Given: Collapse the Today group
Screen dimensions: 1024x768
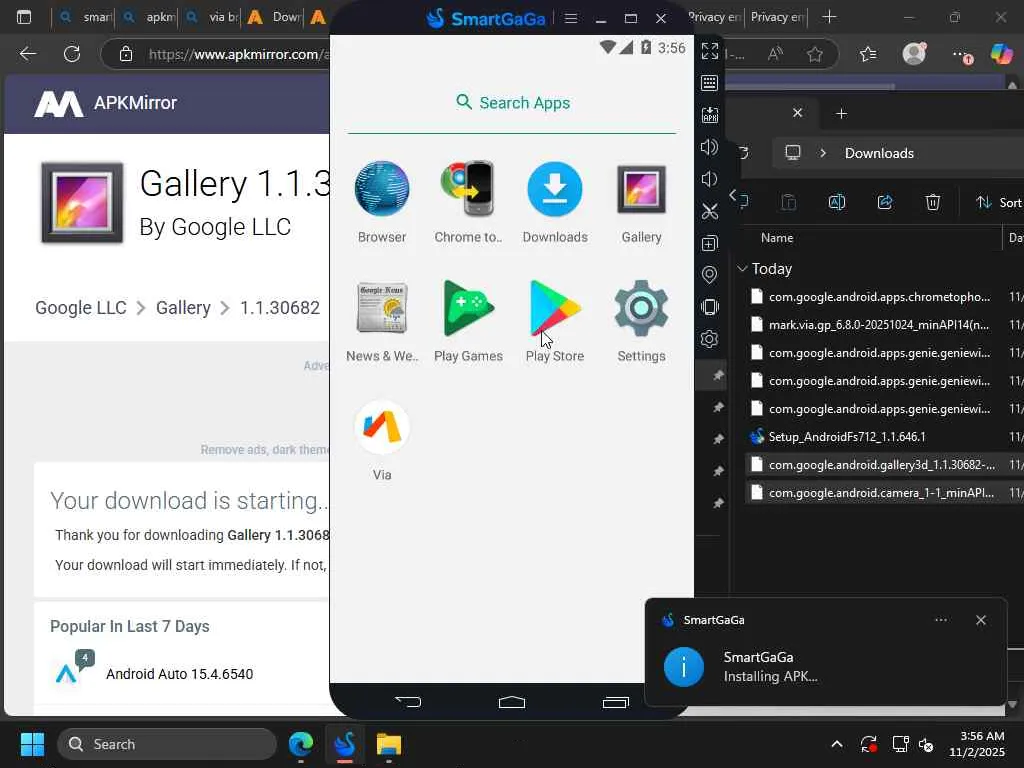Looking at the screenshot, I should point(742,268).
